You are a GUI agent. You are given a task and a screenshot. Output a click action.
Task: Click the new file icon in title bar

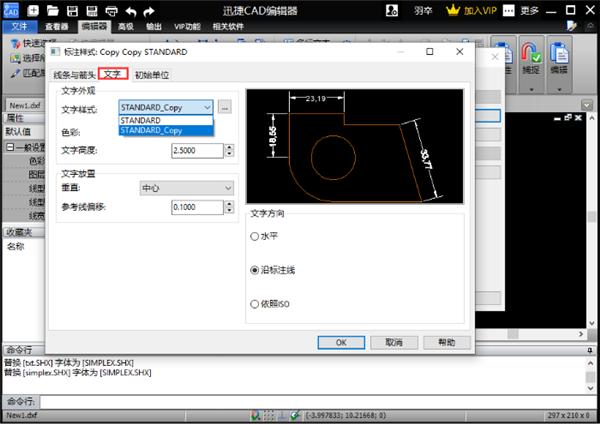[x=34, y=11]
